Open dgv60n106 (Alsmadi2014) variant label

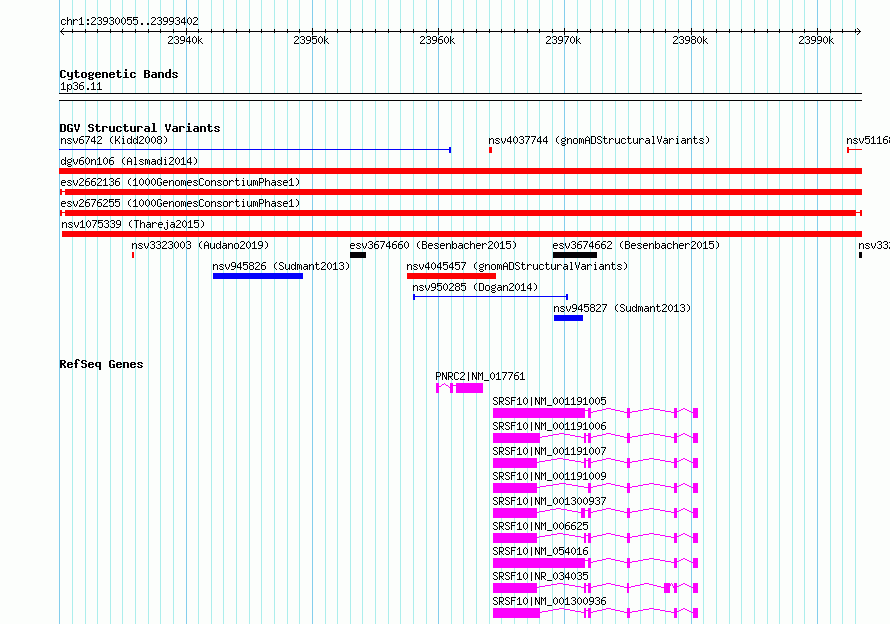pyautogui.click(x=129, y=161)
